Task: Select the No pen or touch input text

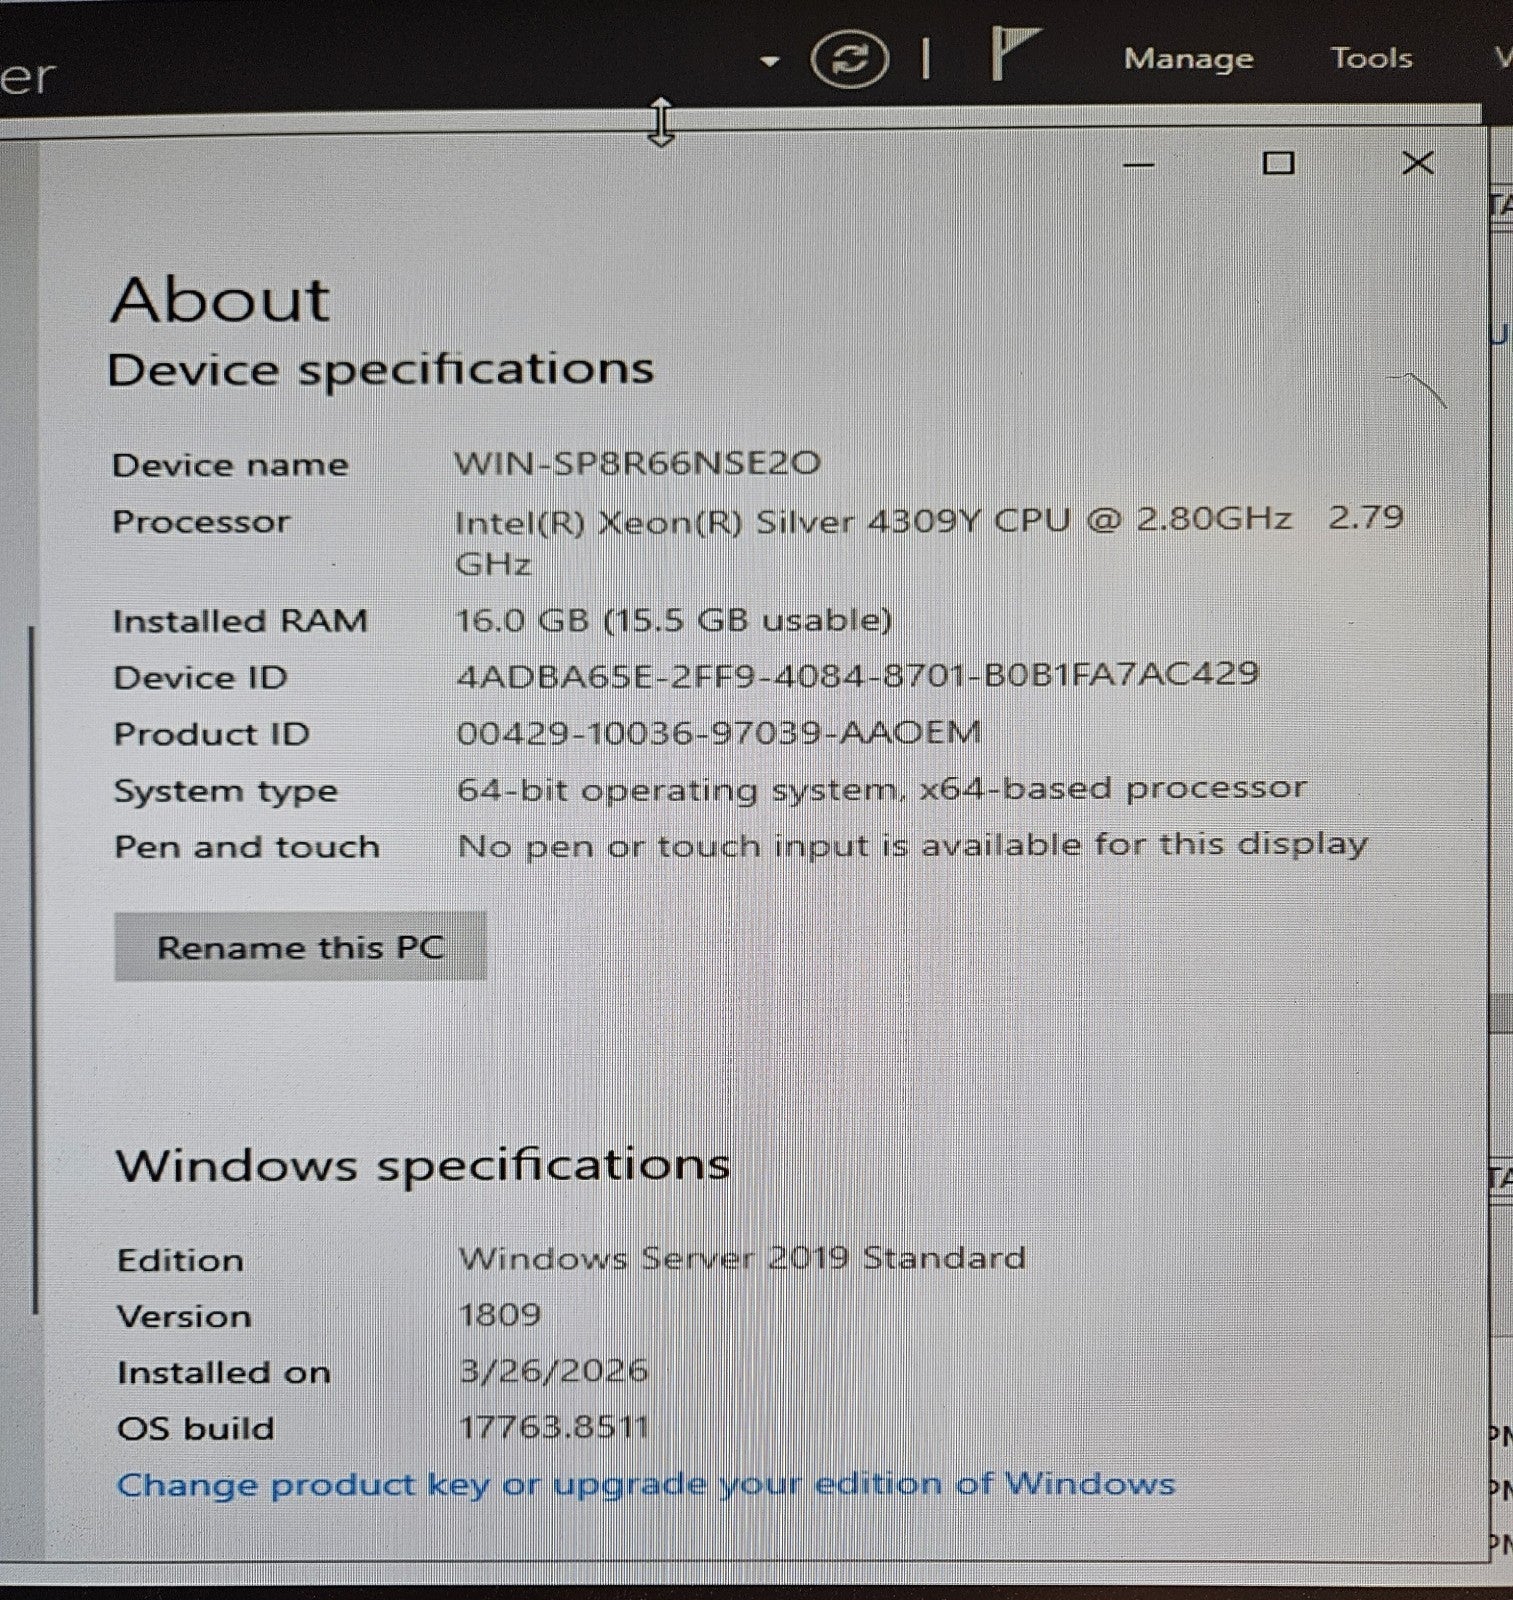Action: click(912, 846)
